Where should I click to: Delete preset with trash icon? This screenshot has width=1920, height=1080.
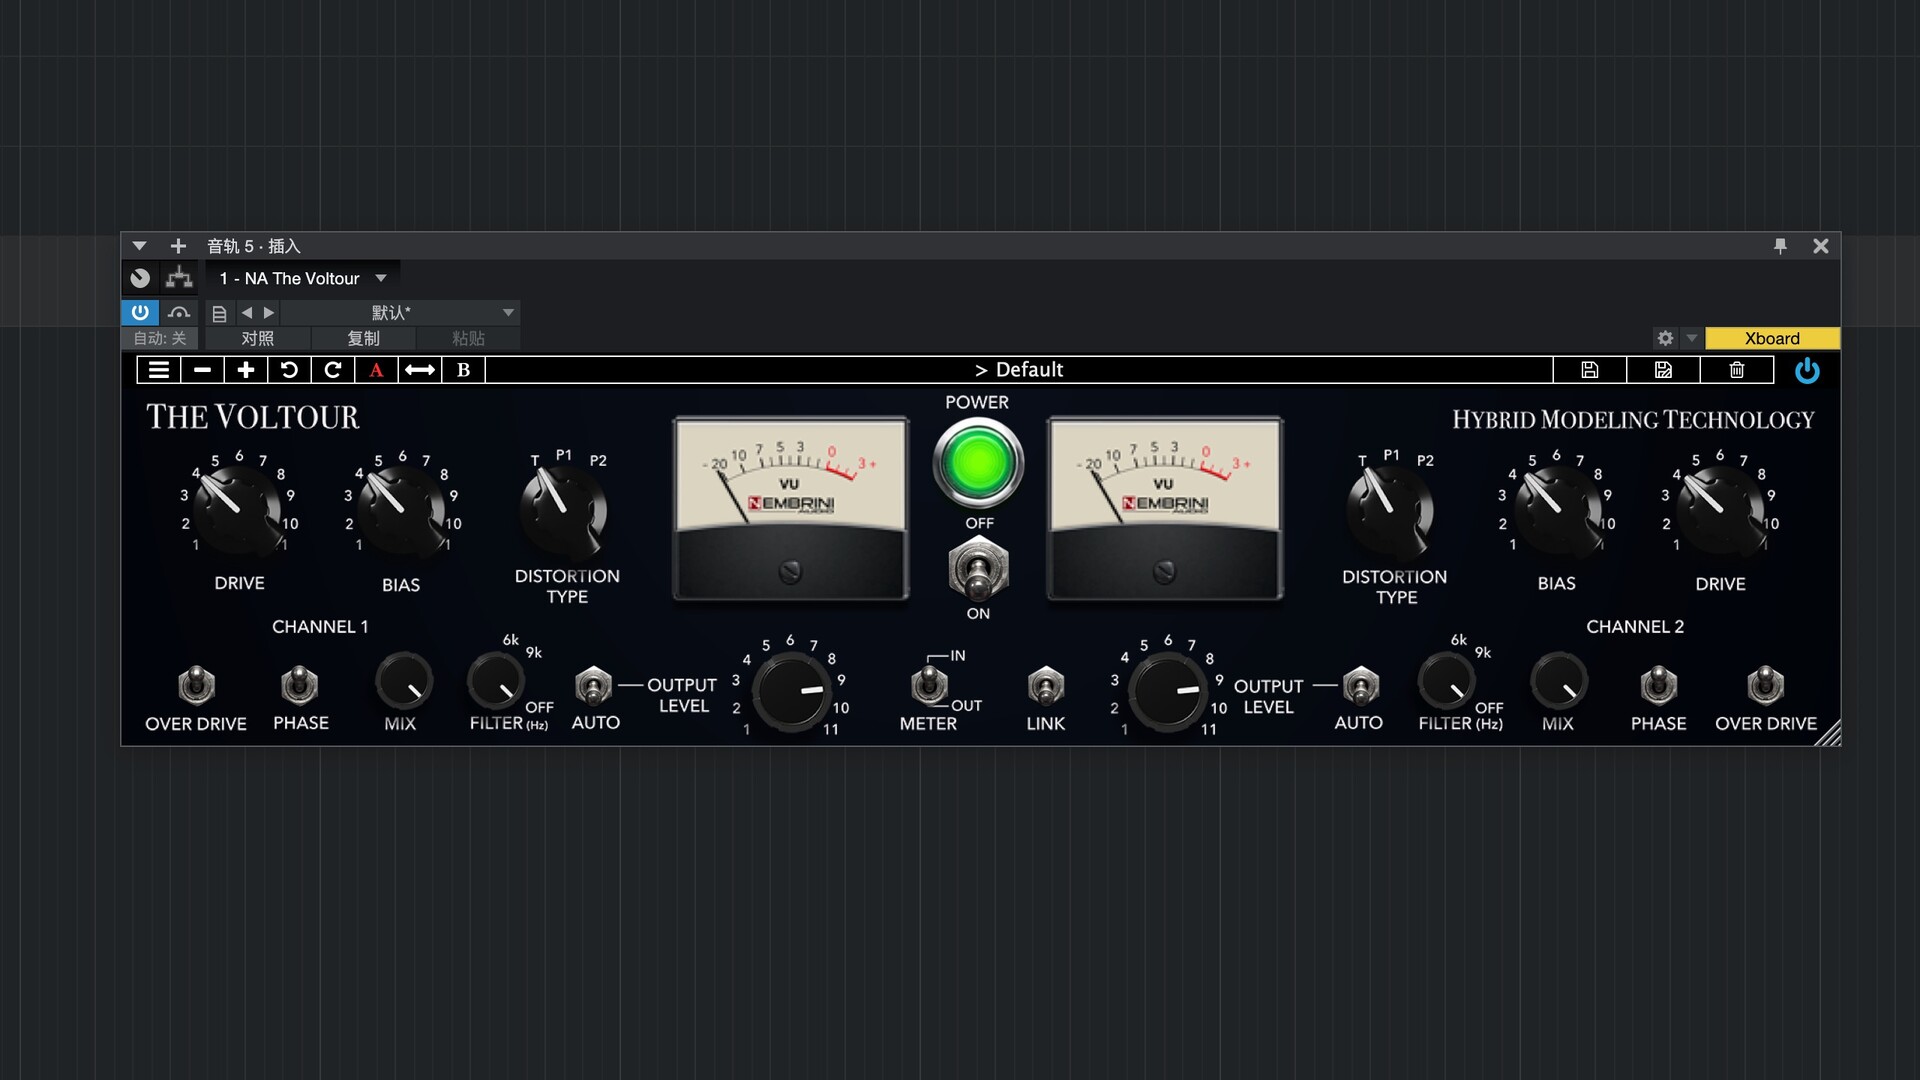1737,370
